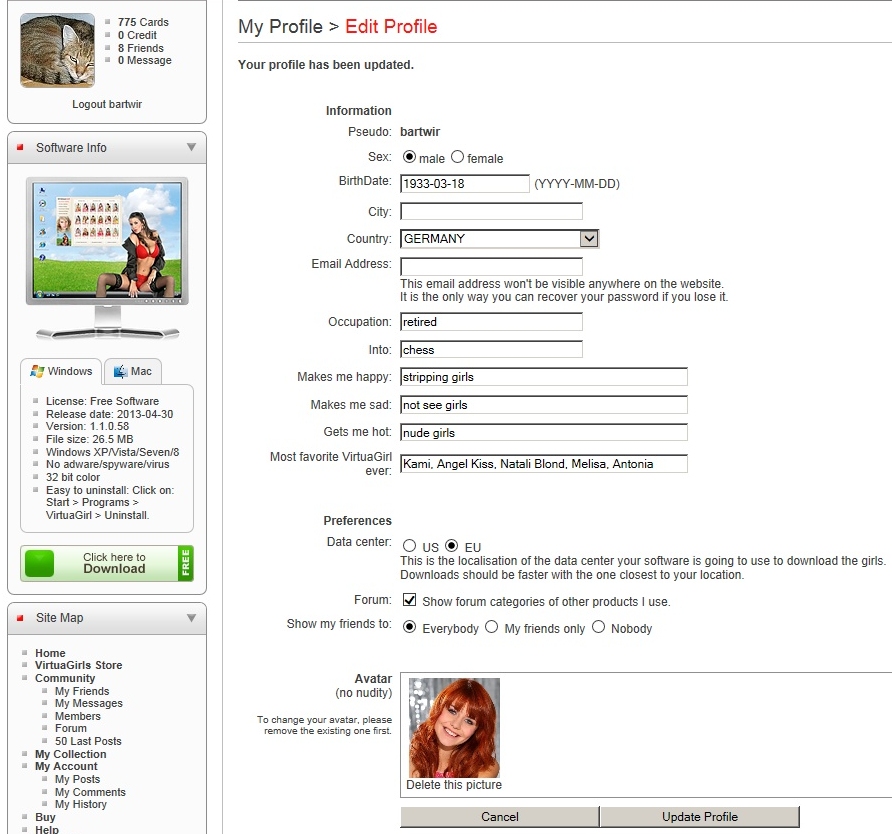892x834 pixels.
Task: Click the Mac Finder icon on tab
Action: [x=121, y=371]
